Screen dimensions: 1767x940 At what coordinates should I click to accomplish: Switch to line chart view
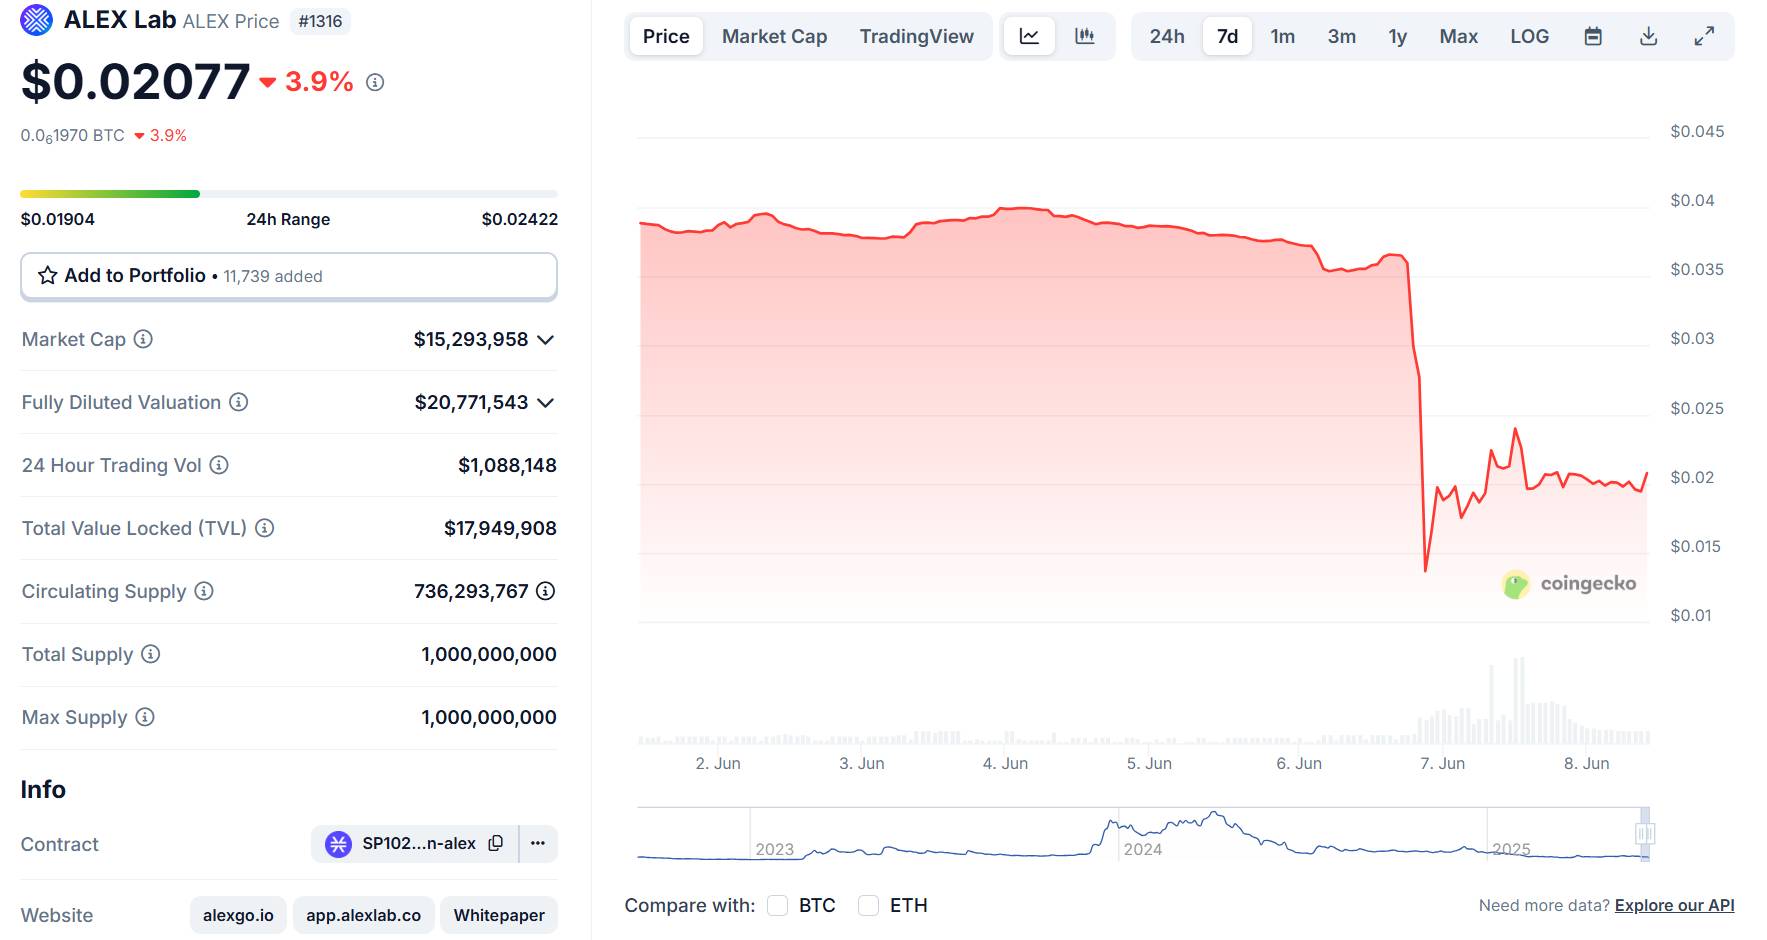(x=1029, y=36)
